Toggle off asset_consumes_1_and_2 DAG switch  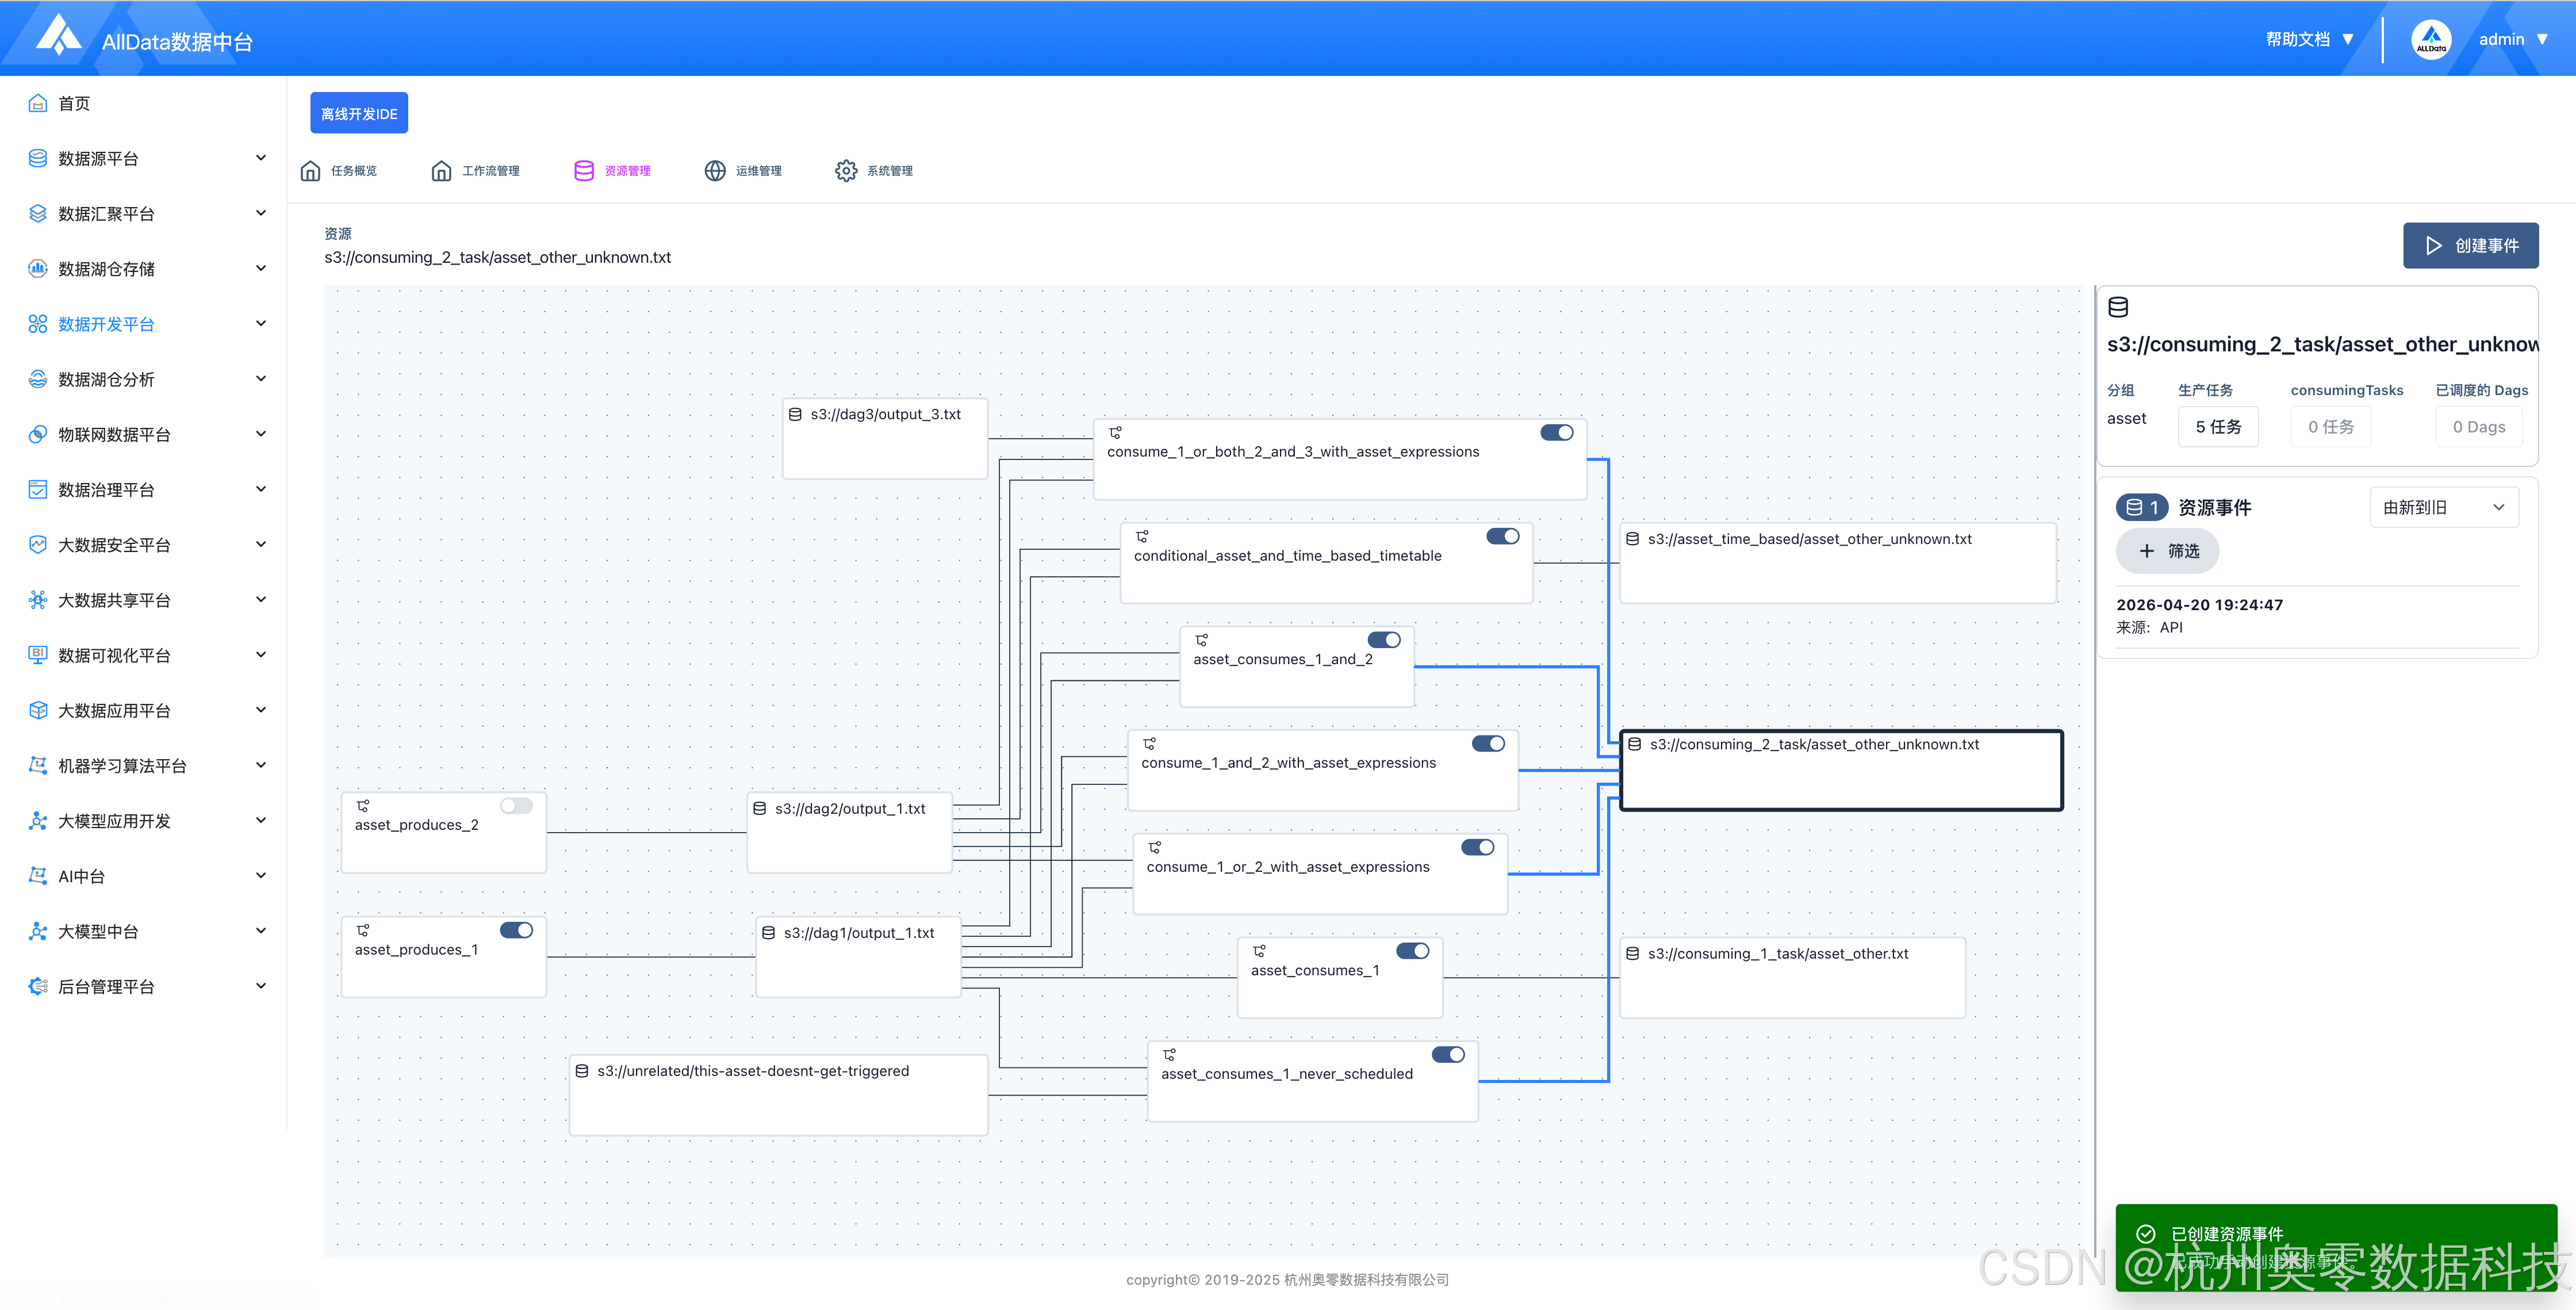[x=1384, y=640]
